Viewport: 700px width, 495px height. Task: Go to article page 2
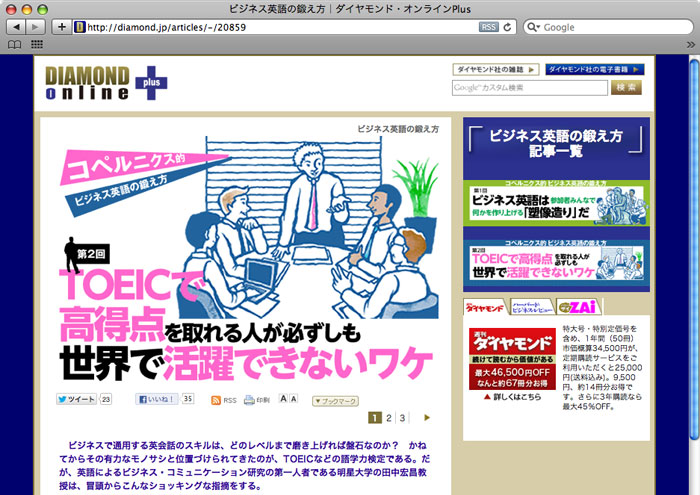(389, 418)
